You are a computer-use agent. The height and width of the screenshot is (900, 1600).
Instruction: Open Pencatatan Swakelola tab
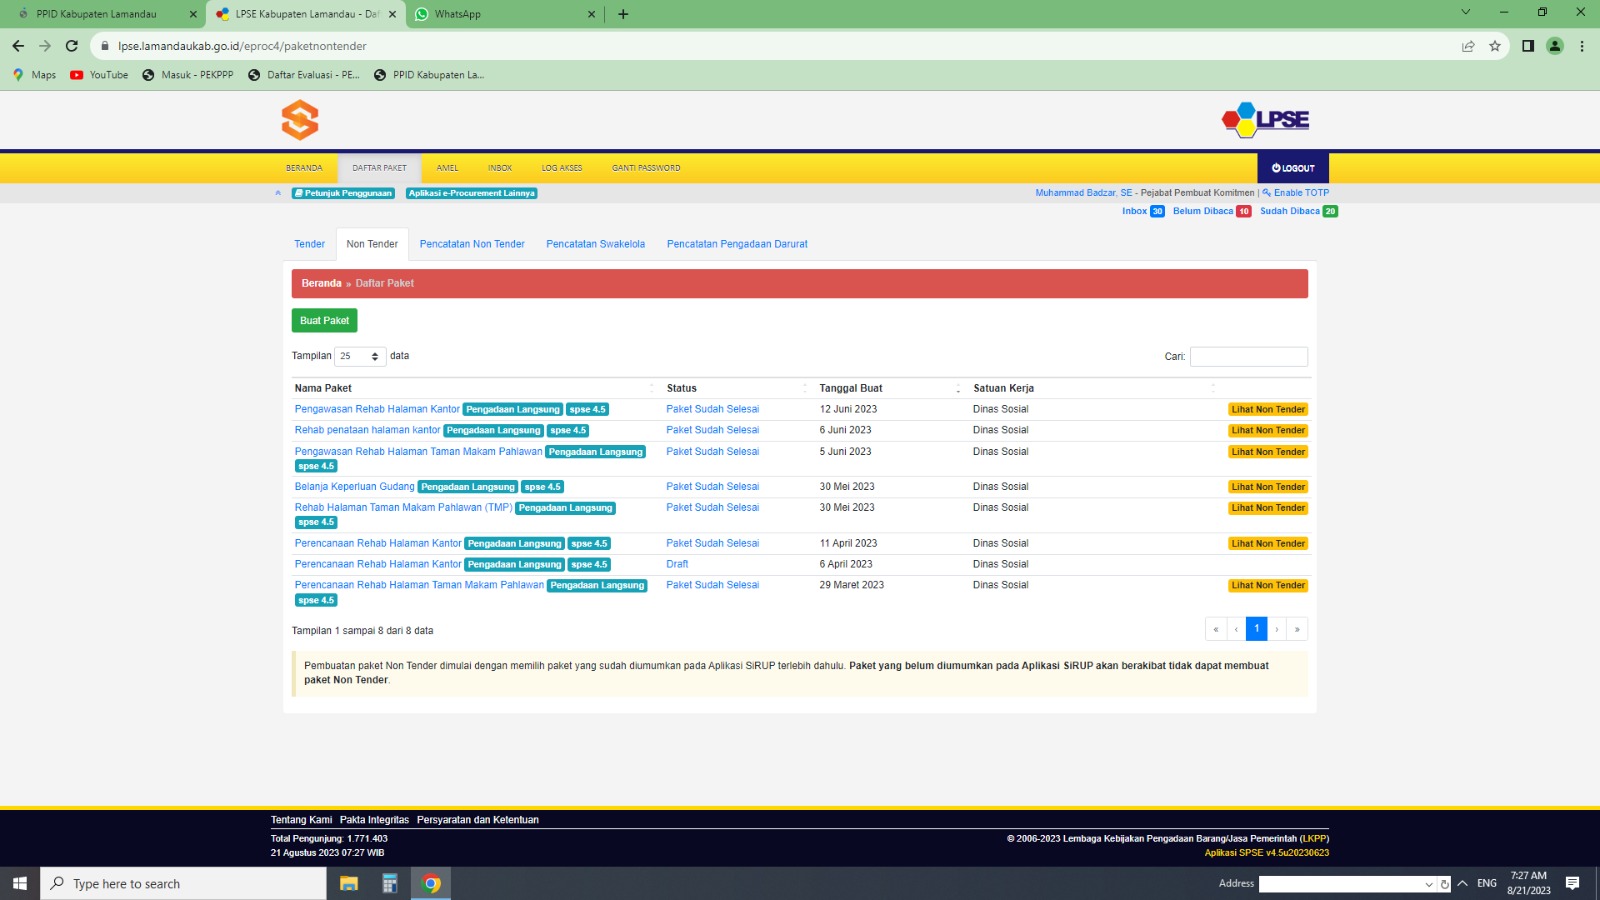(x=595, y=244)
